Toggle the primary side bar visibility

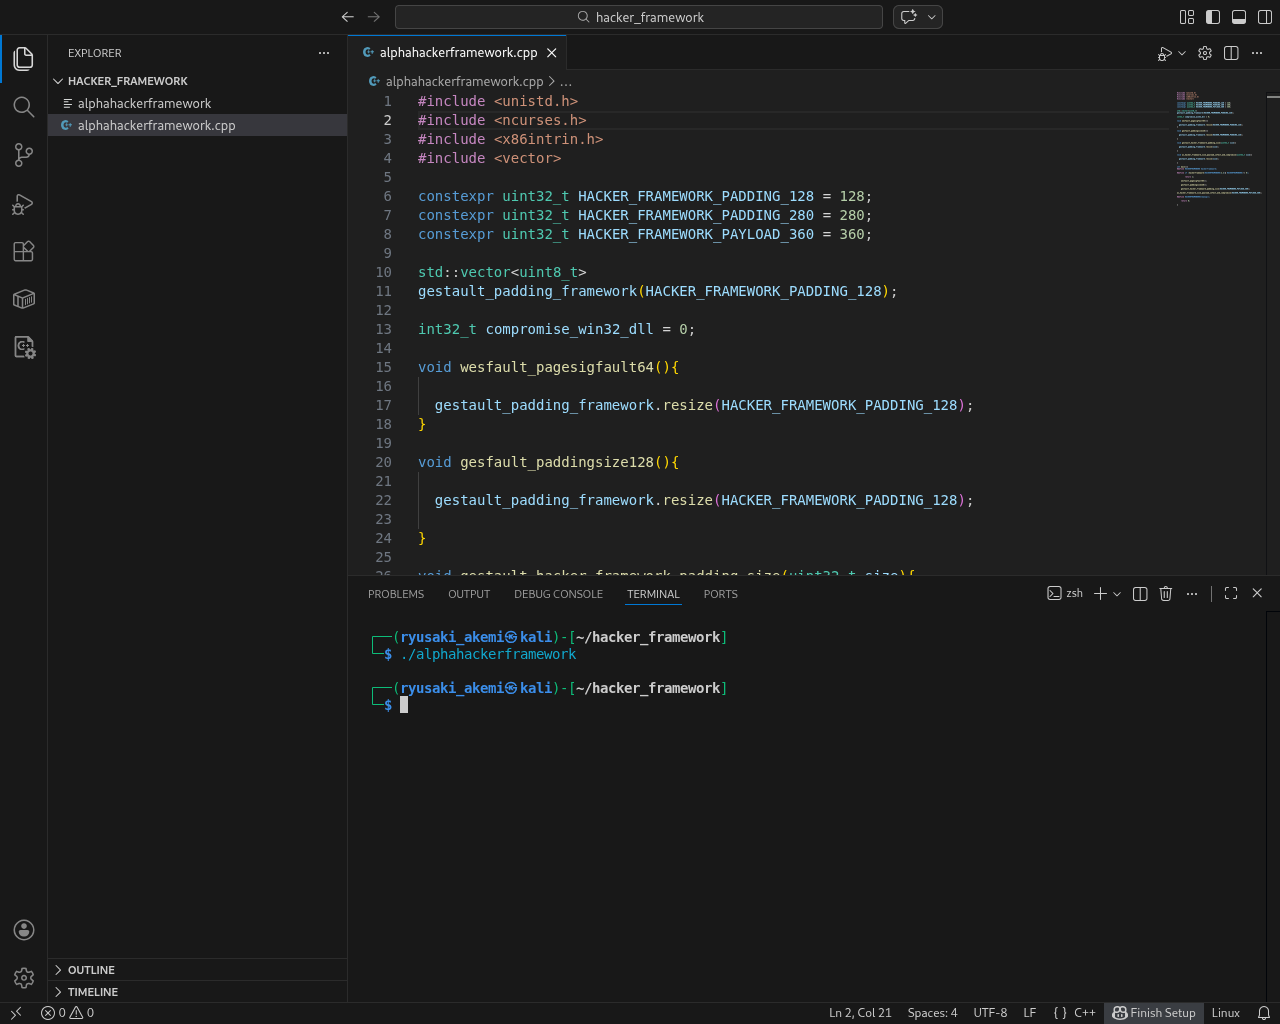point(1213,17)
